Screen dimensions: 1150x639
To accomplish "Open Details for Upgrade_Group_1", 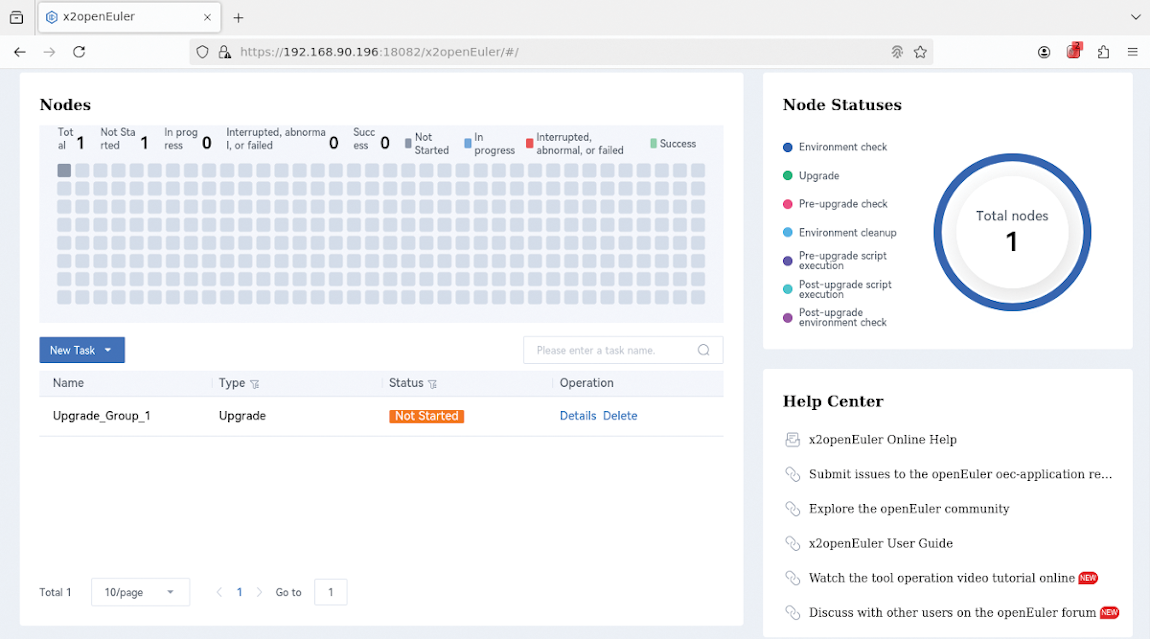I will [578, 416].
